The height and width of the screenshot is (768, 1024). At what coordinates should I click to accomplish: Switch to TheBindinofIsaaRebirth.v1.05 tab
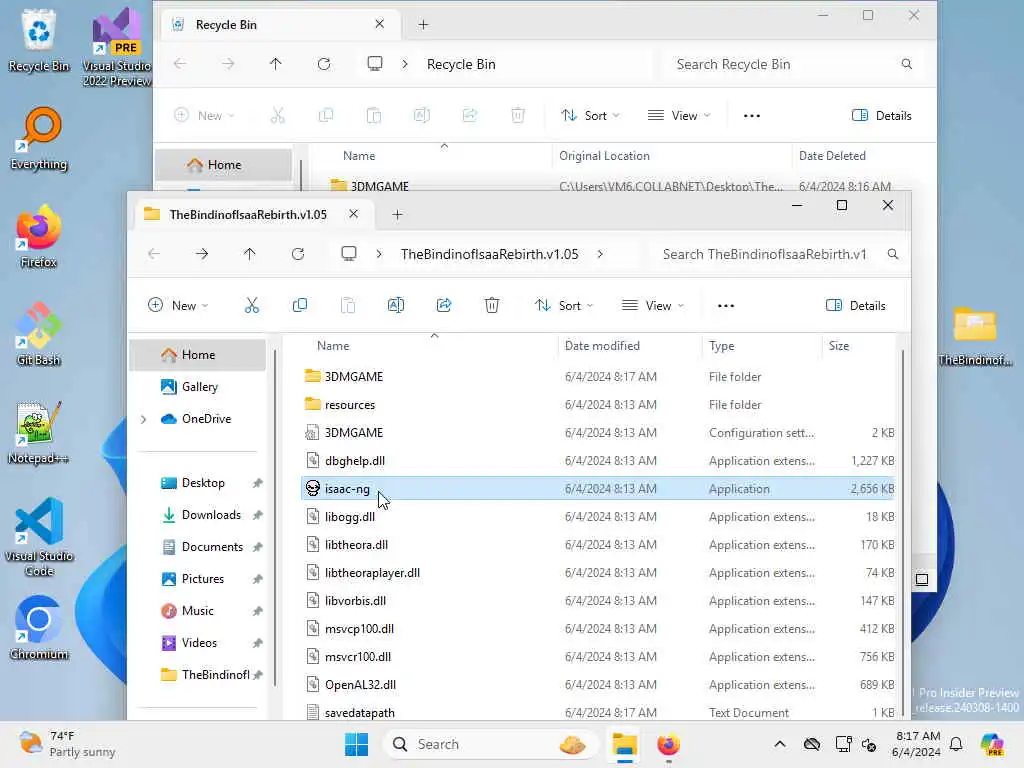(x=255, y=214)
